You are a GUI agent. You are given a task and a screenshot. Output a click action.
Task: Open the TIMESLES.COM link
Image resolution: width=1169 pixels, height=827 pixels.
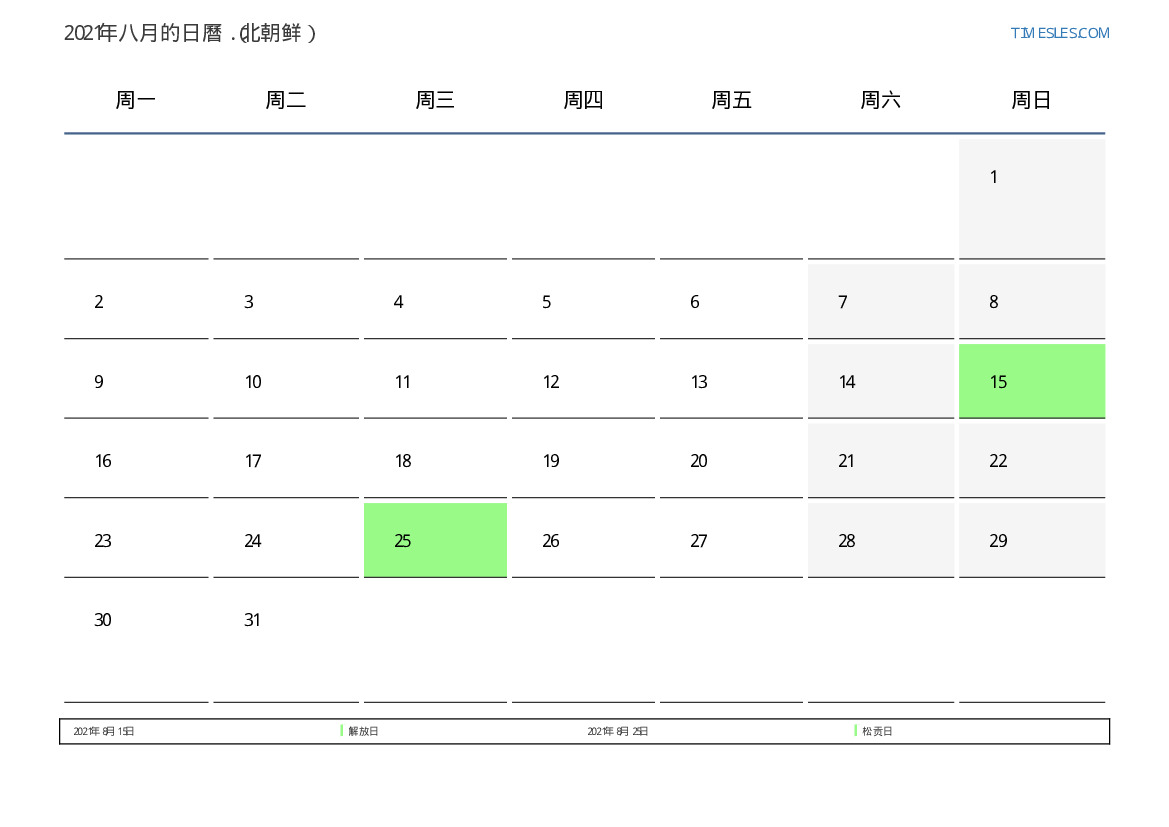1059,33
